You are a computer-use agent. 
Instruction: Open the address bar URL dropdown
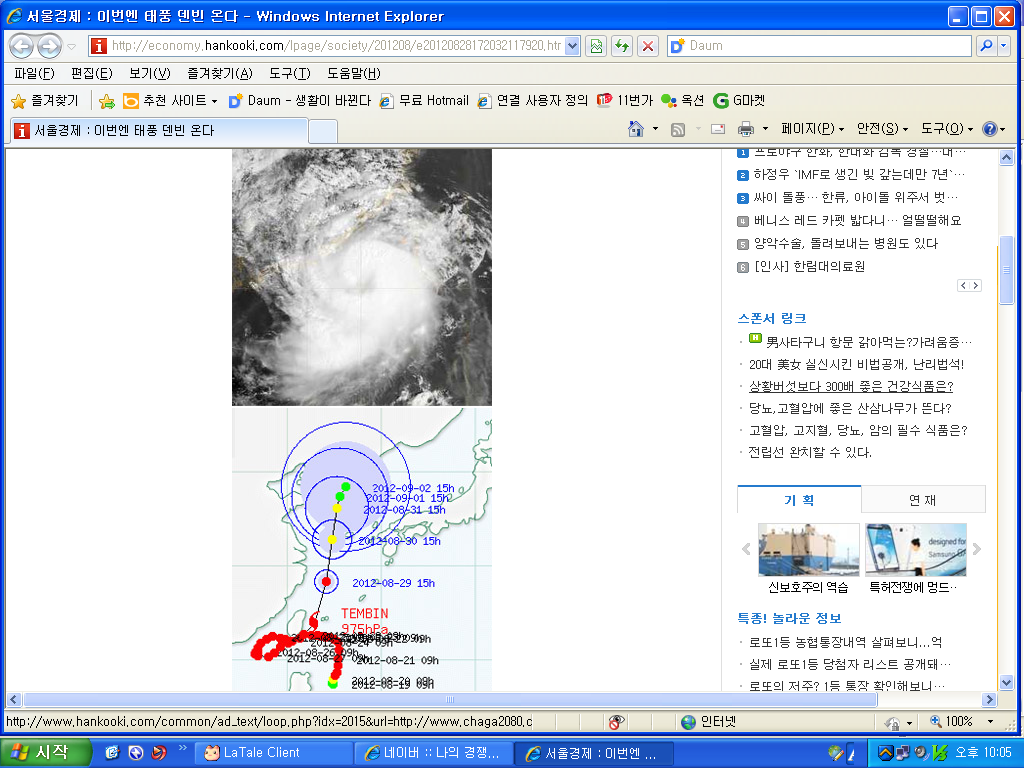click(572, 46)
